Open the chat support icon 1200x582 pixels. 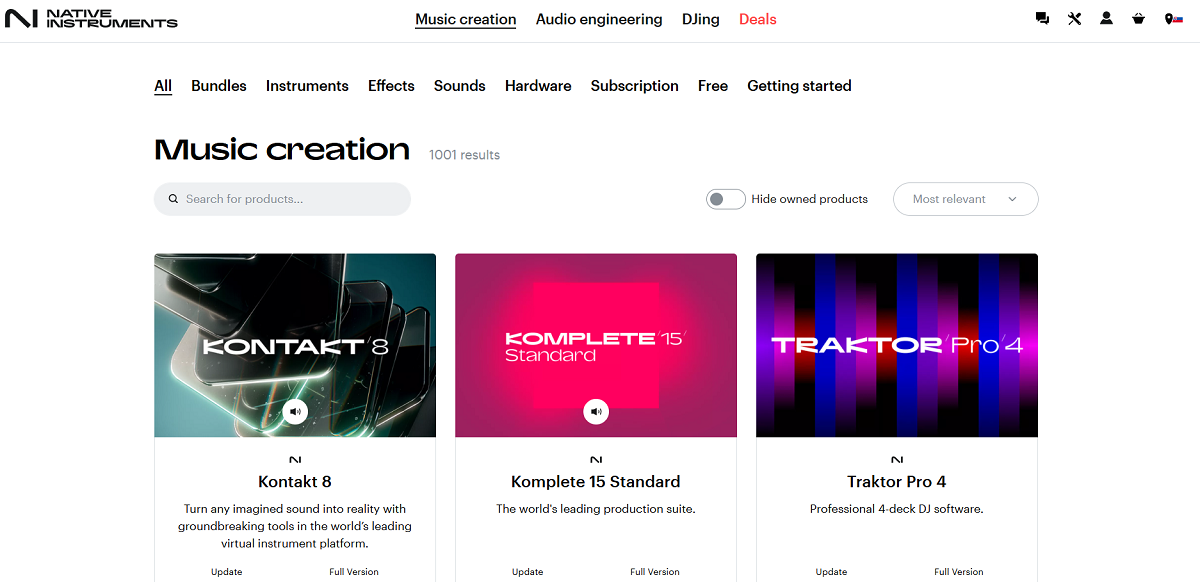[x=1042, y=18]
